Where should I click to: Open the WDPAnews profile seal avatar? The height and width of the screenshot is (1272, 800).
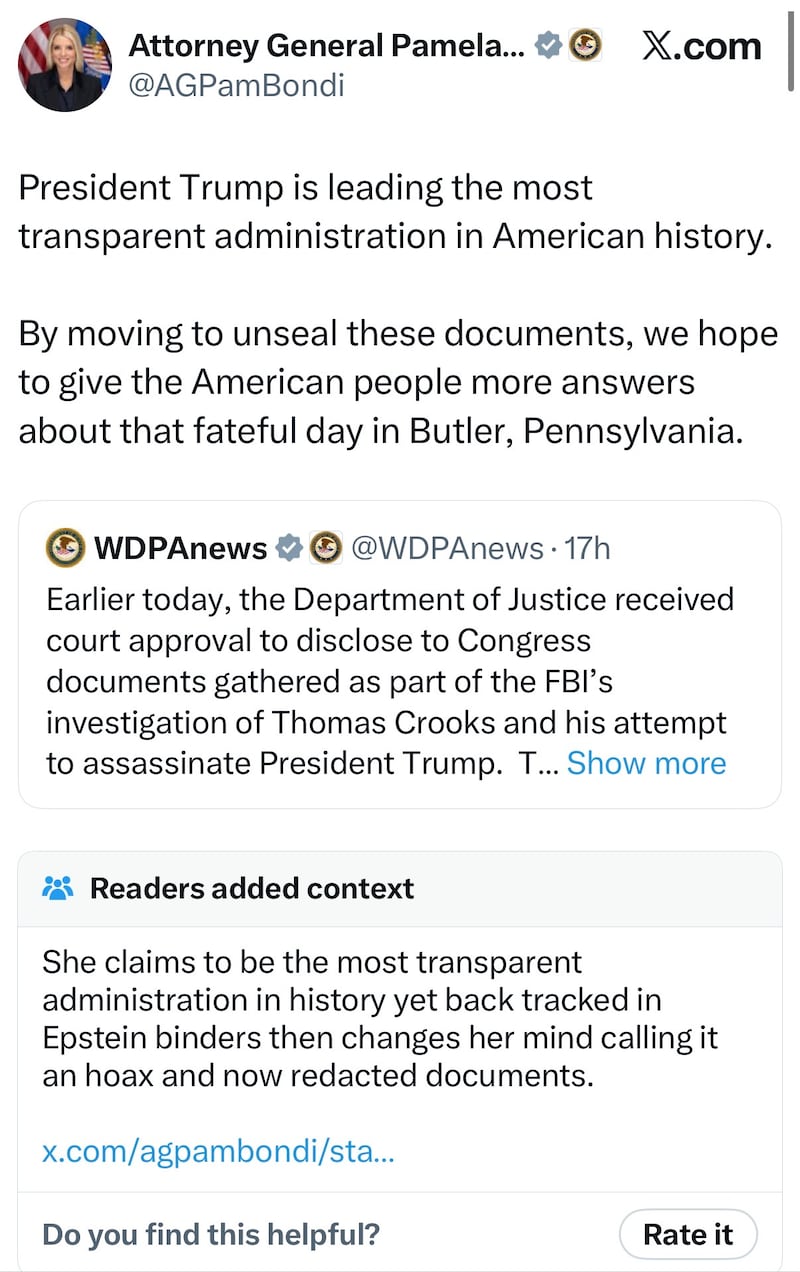coord(63,547)
